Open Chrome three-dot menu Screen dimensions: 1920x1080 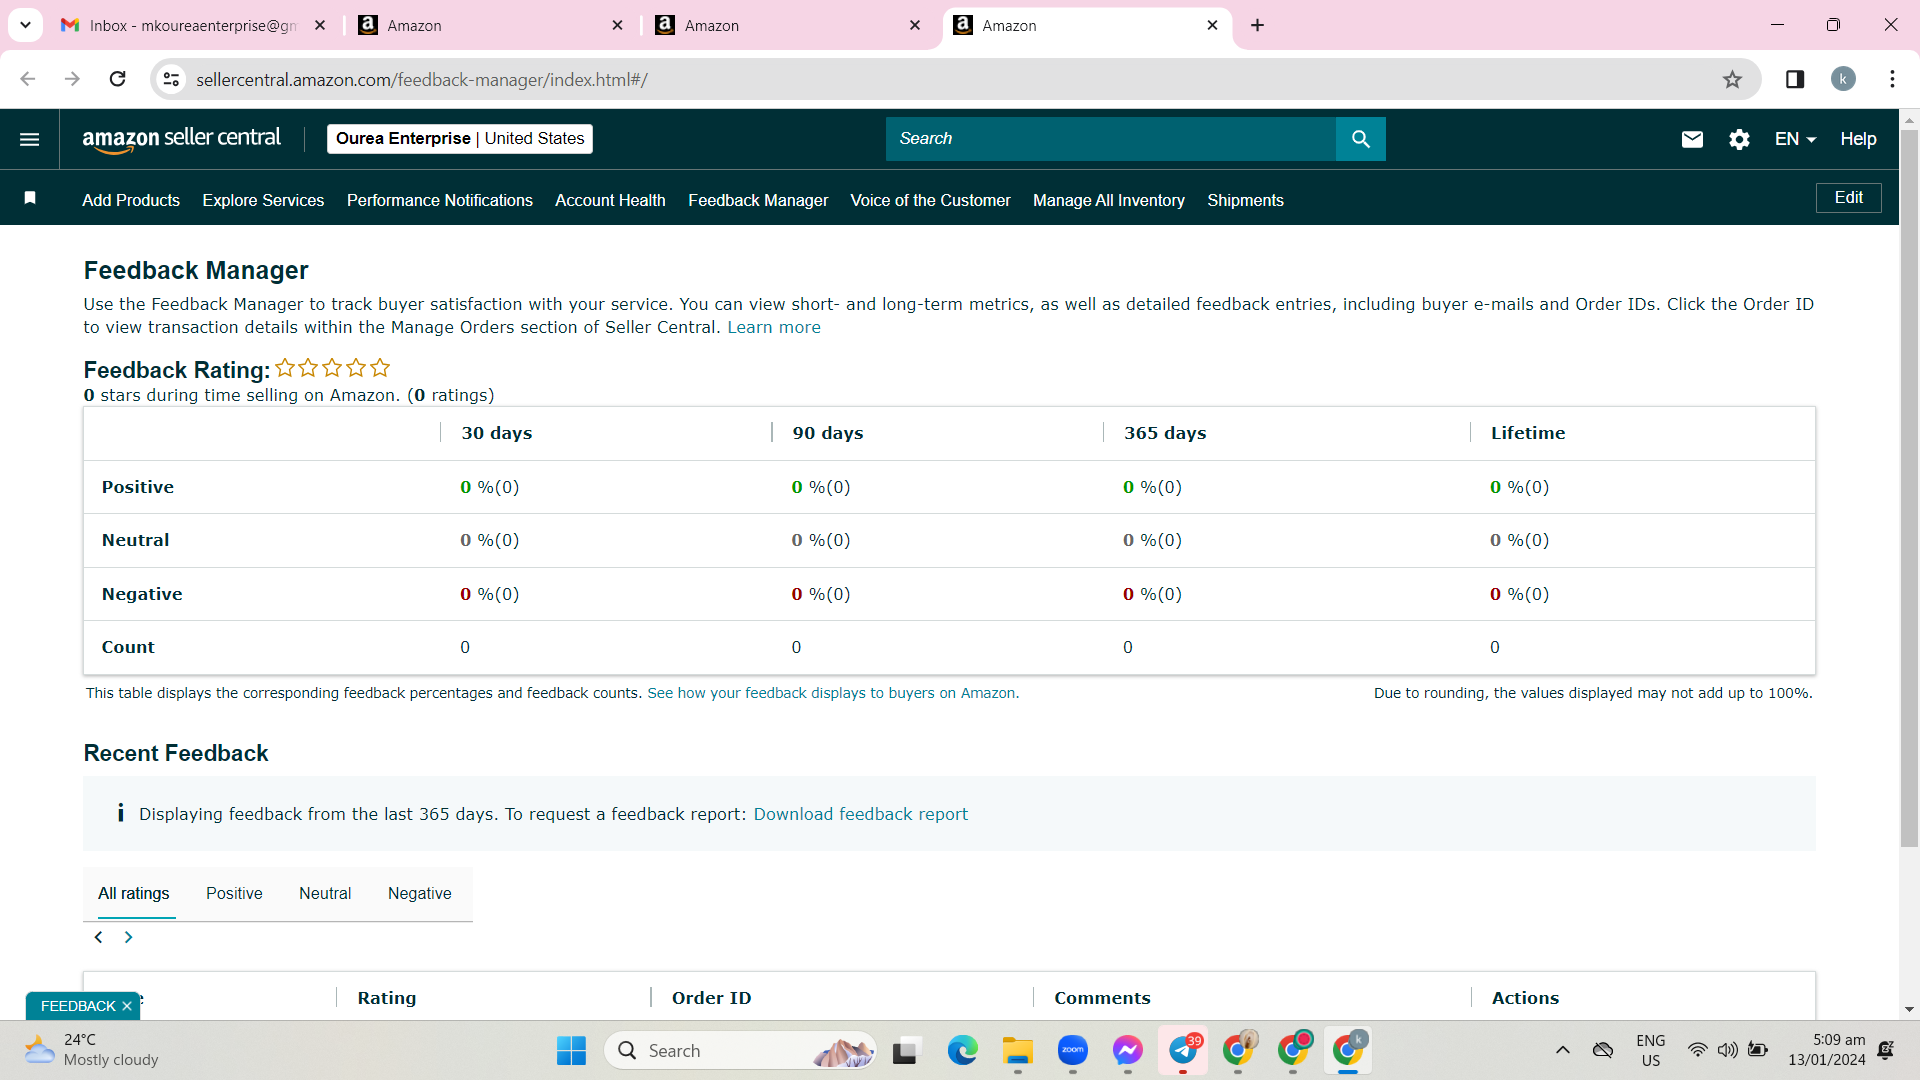pyautogui.click(x=1892, y=79)
